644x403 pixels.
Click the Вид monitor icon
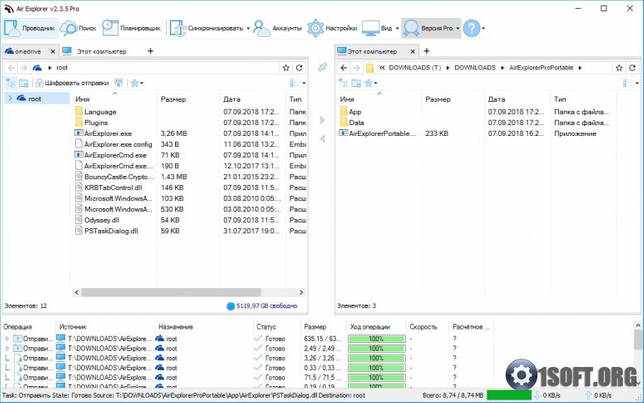pyautogui.click(x=370, y=28)
